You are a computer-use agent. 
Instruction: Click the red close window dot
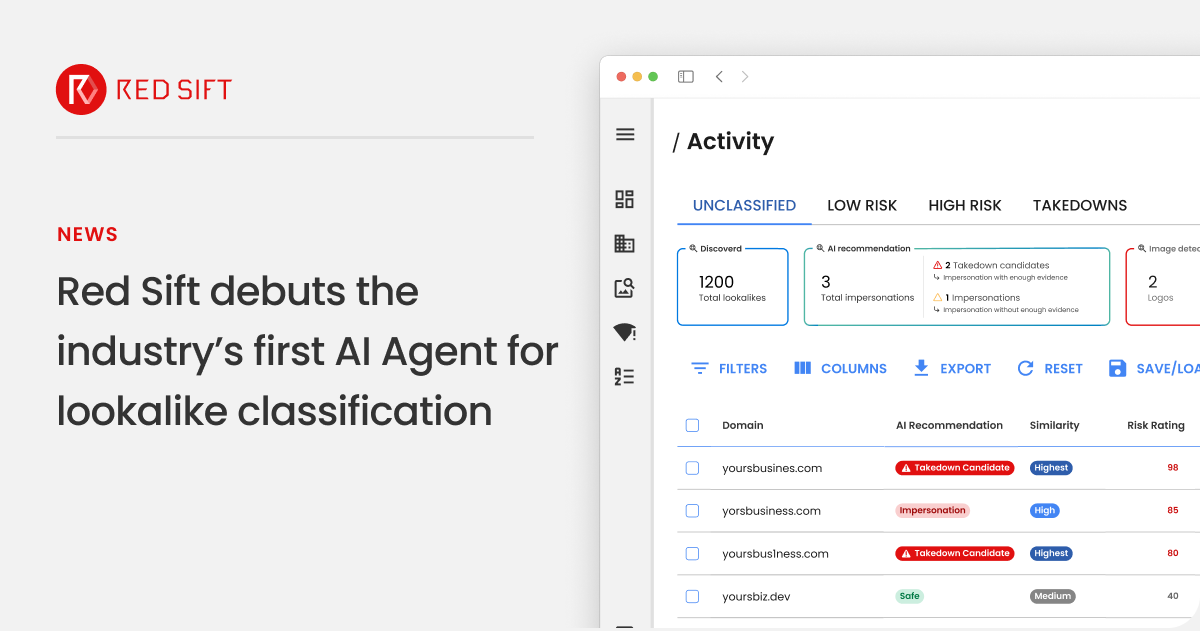(621, 76)
